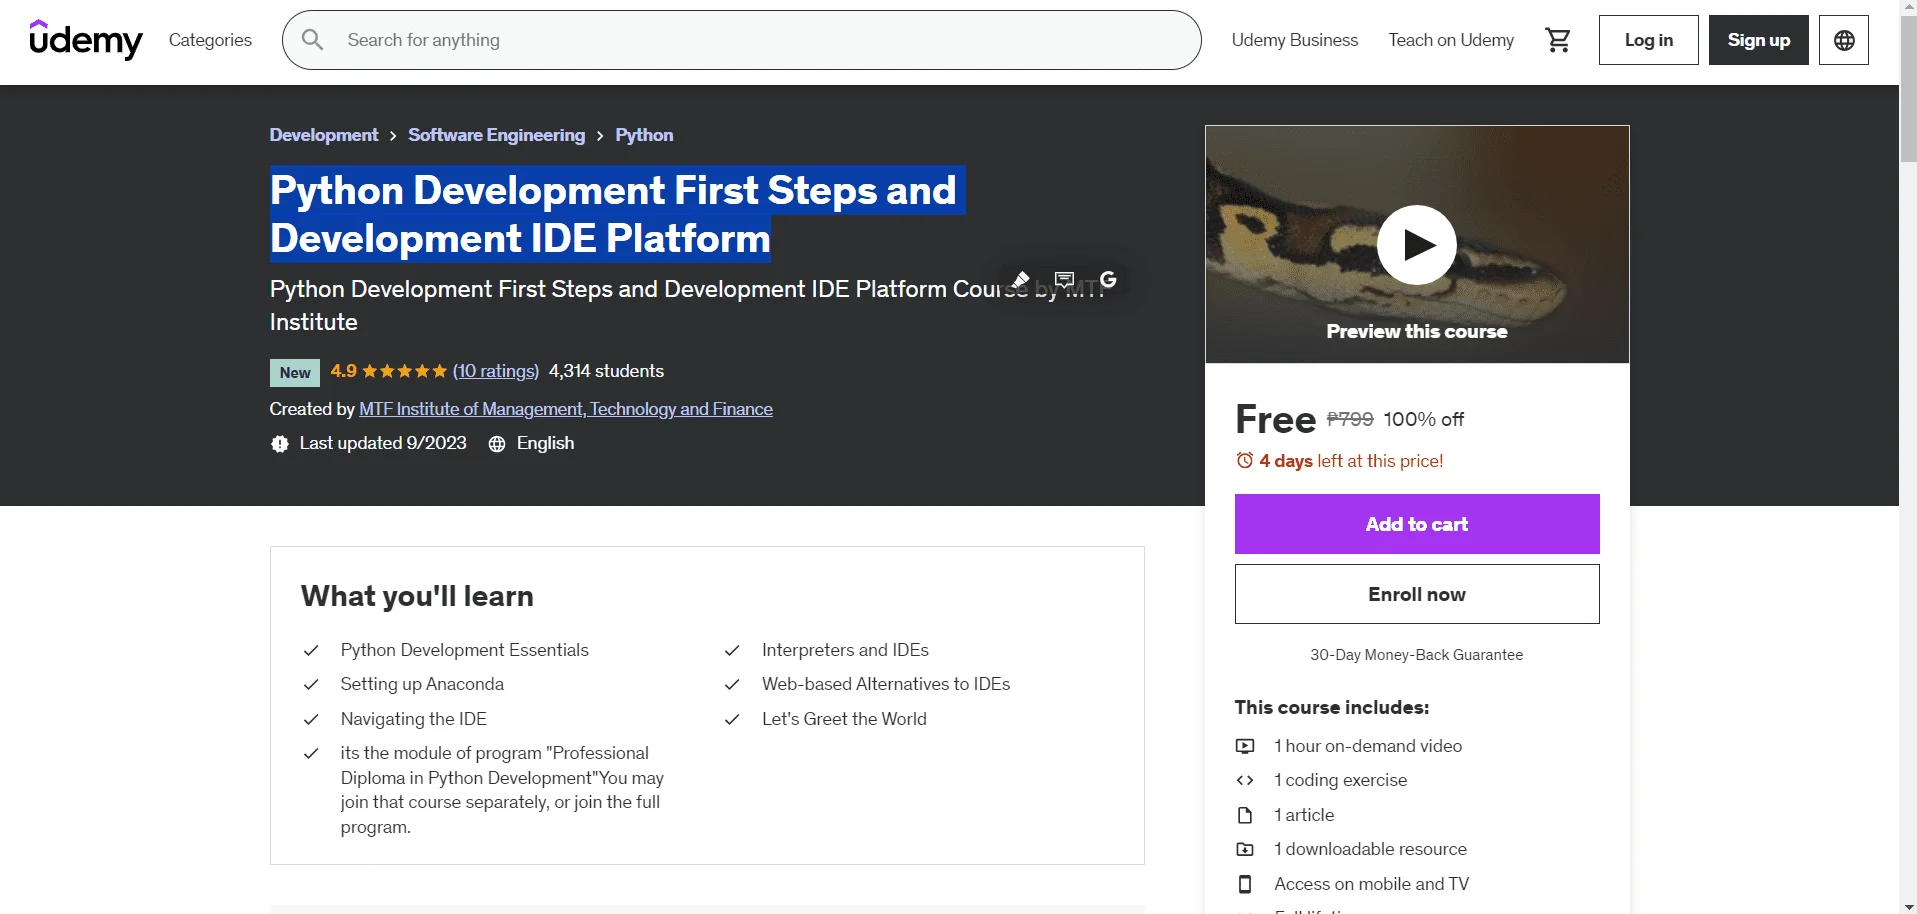The width and height of the screenshot is (1917, 914).
Task: Click the video icon beside 1 hour on-demand video
Action: 1245,746
